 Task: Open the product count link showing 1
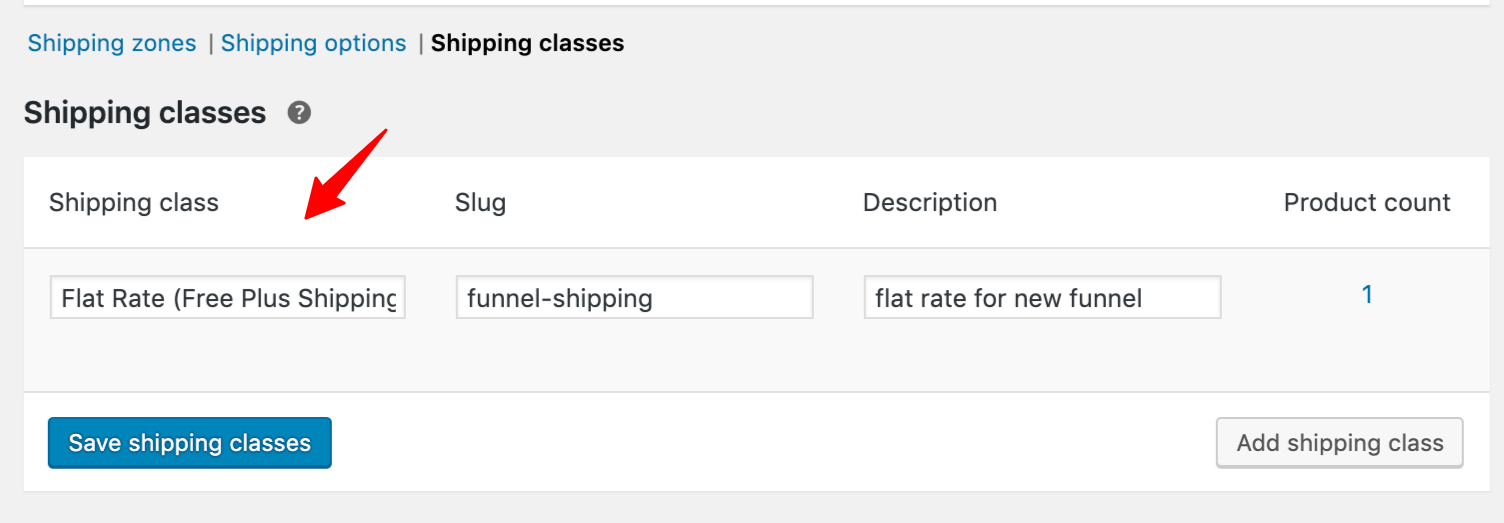pos(1367,295)
